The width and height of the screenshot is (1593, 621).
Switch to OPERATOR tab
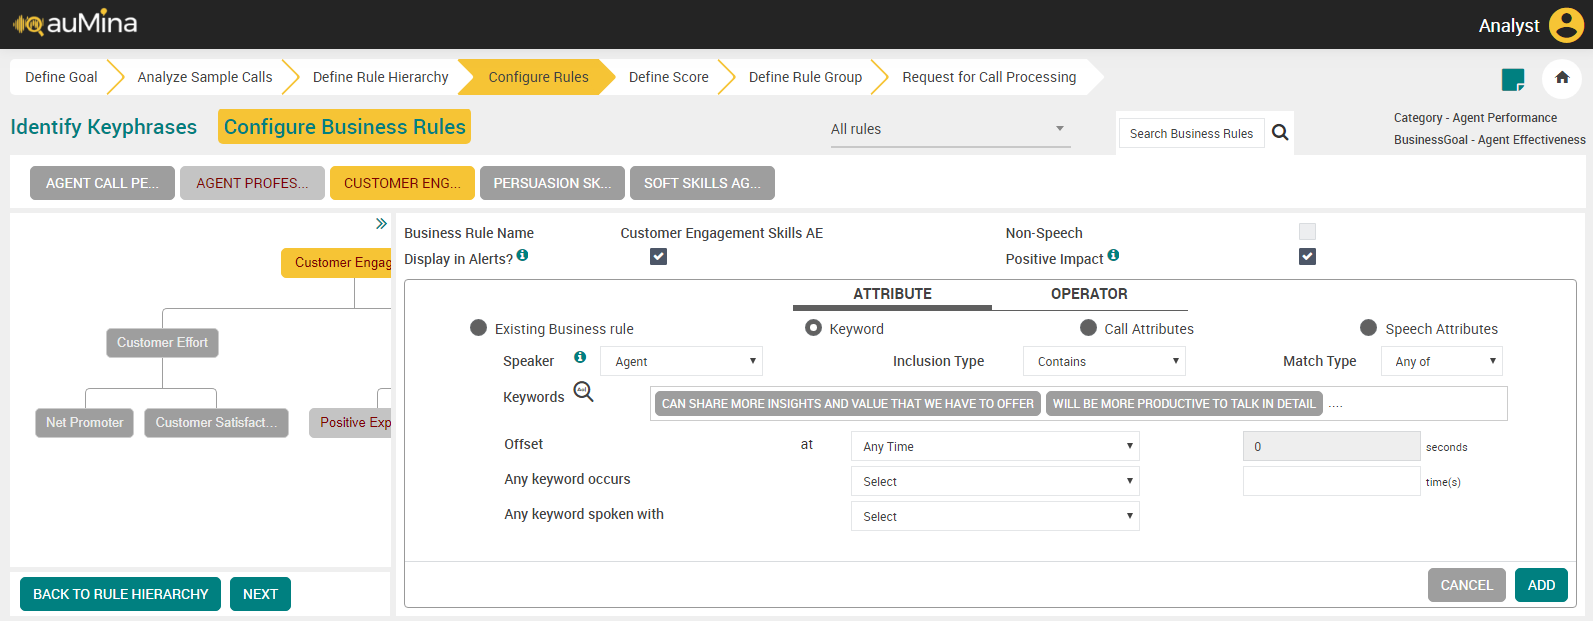tap(1089, 294)
